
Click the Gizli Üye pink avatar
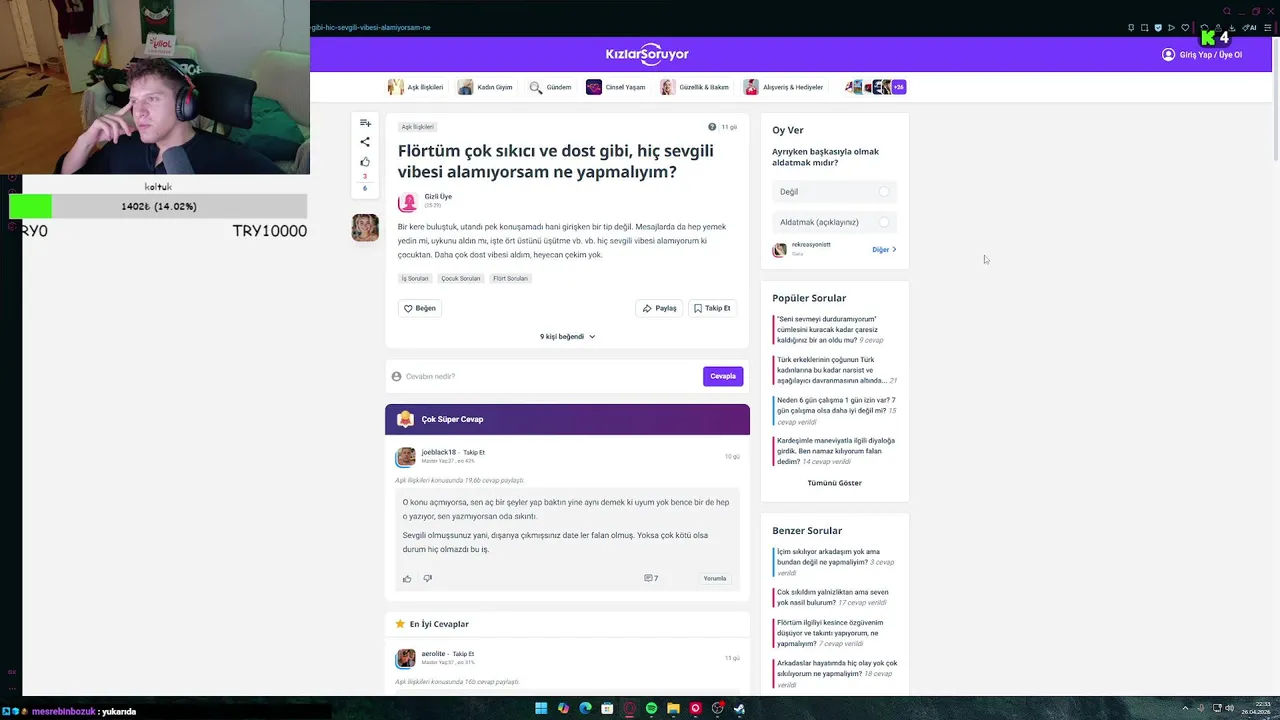[x=408, y=203]
